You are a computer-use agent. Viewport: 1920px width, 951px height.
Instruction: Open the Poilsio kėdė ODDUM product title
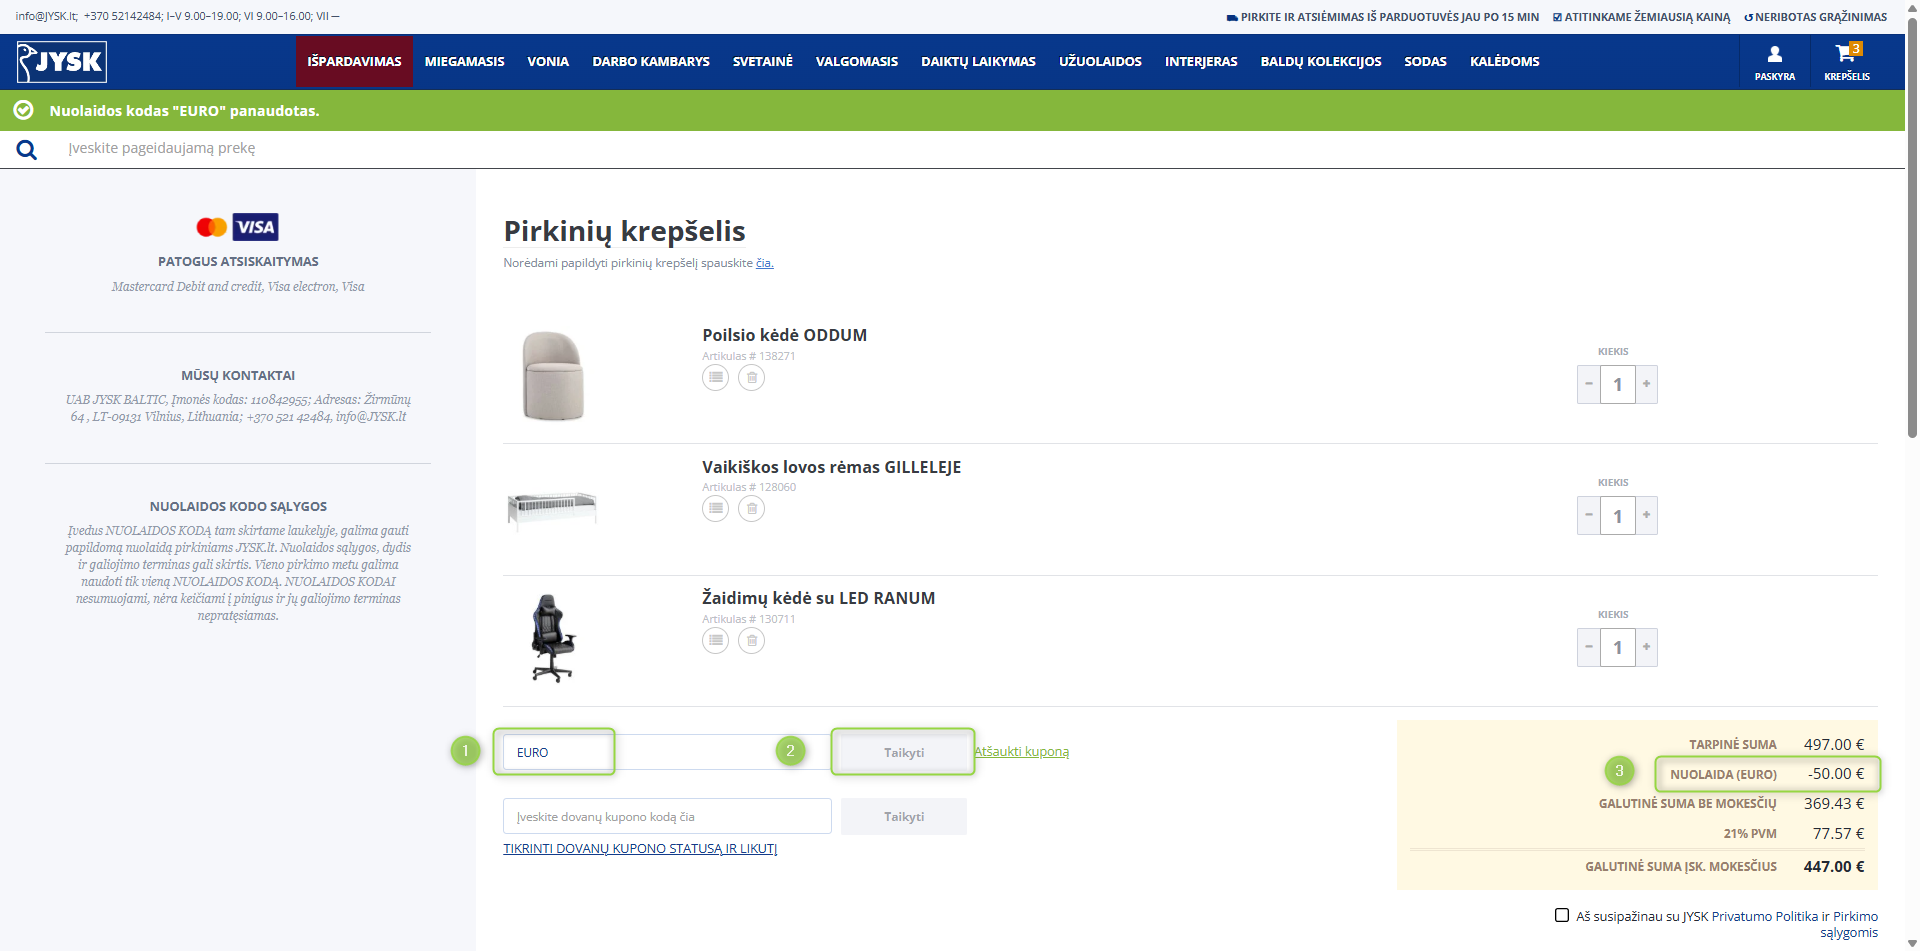coord(784,335)
